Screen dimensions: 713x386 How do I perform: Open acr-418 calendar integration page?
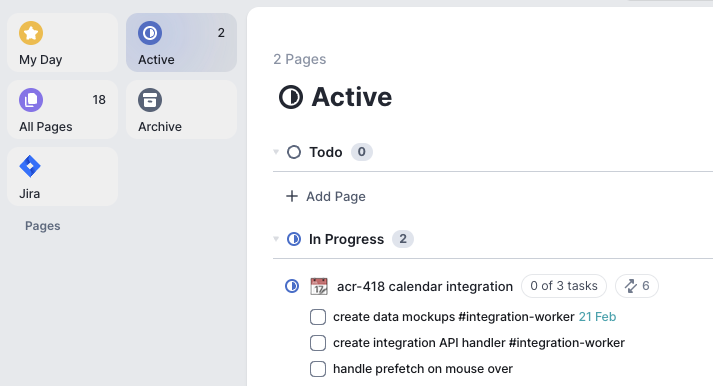pyautogui.click(x=425, y=286)
